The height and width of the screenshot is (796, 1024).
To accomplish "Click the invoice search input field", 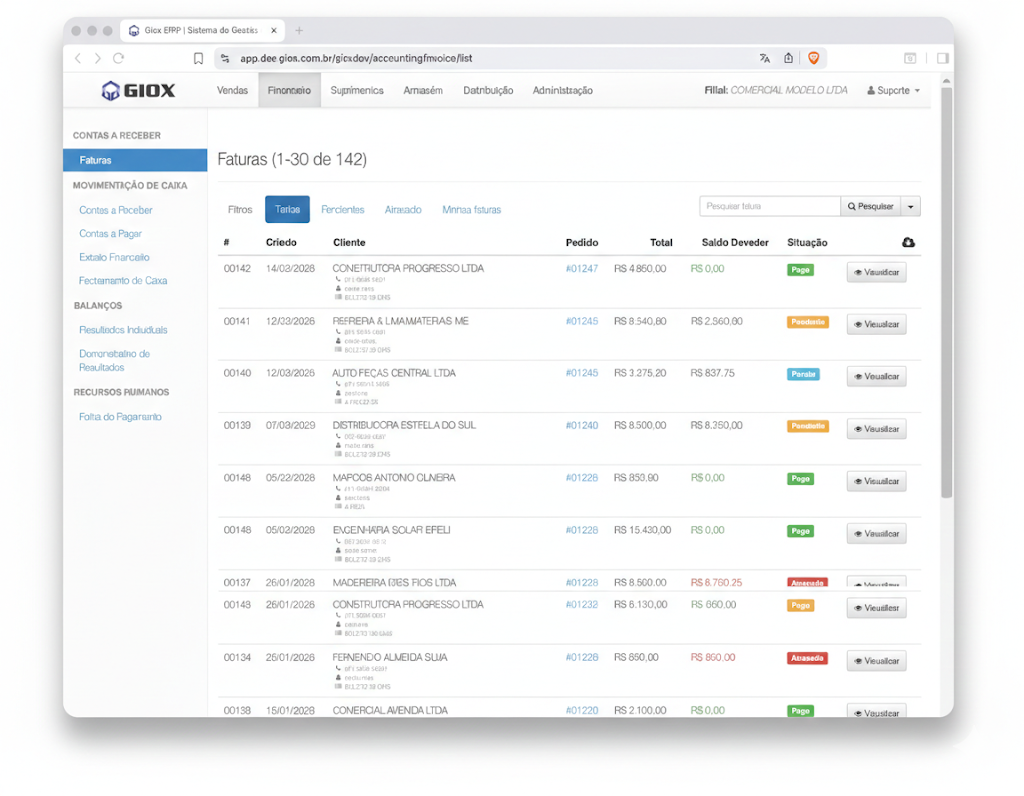I will pos(769,206).
